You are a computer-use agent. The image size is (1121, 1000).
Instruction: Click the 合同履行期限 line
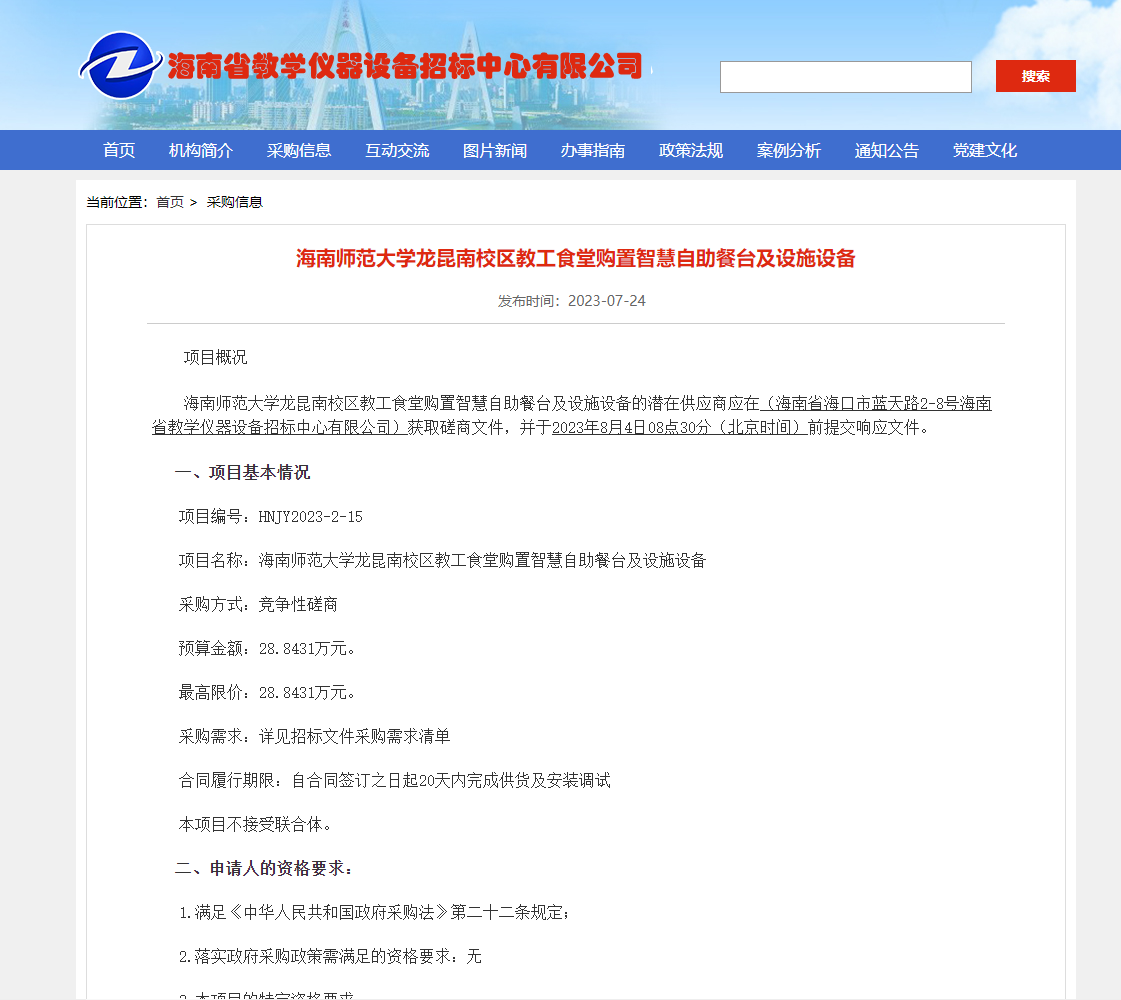[394, 781]
